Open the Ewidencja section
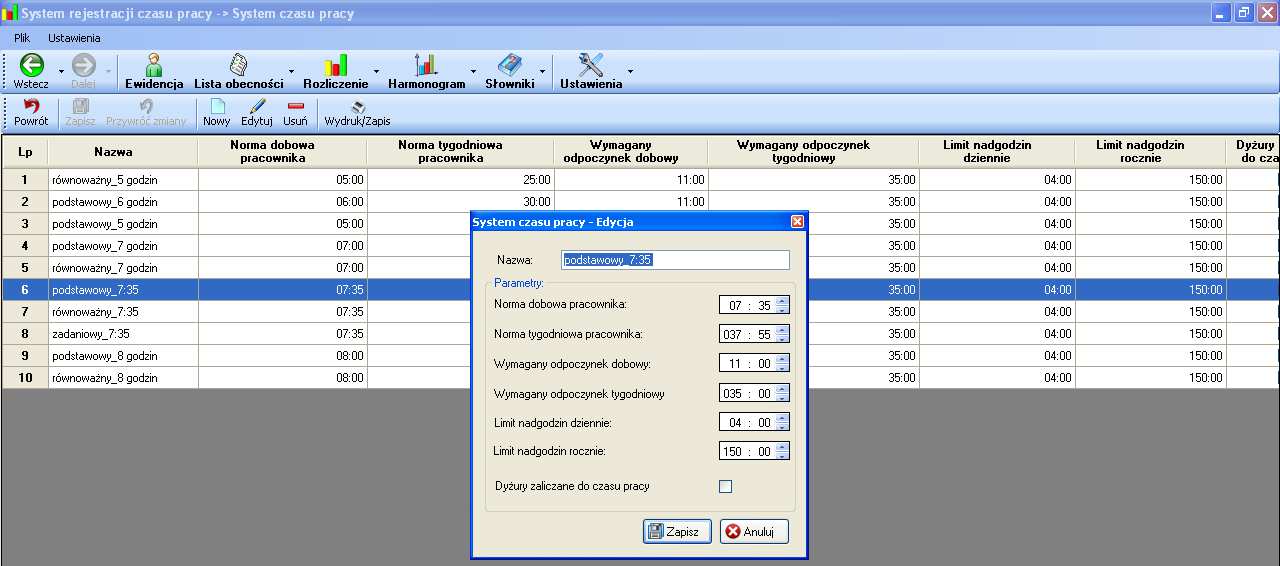 point(154,72)
